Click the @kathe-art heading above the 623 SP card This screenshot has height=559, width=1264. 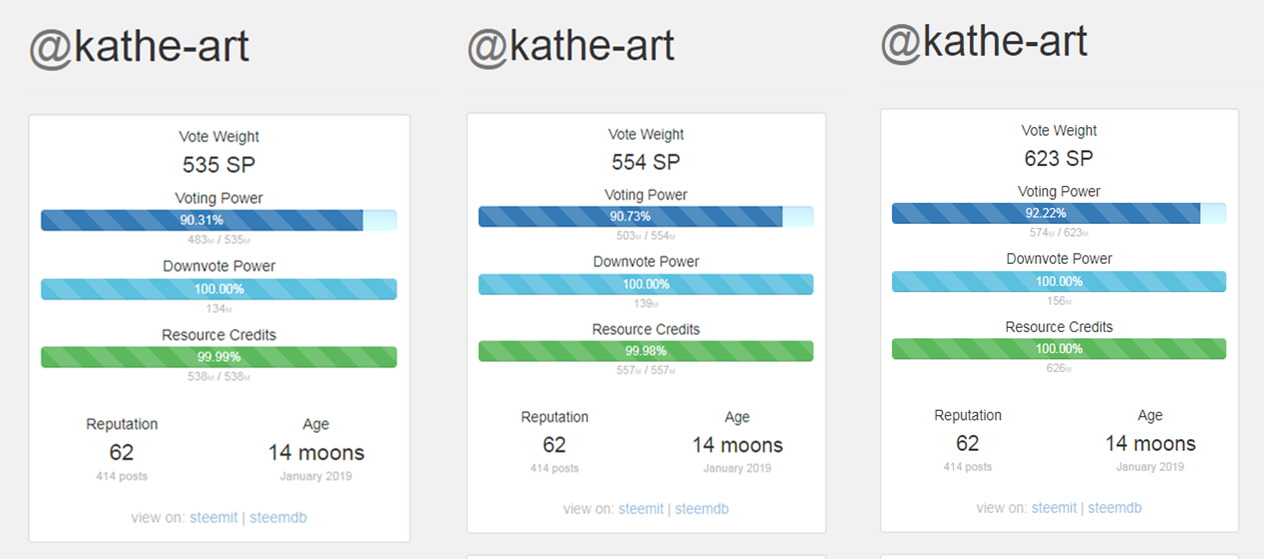click(984, 42)
